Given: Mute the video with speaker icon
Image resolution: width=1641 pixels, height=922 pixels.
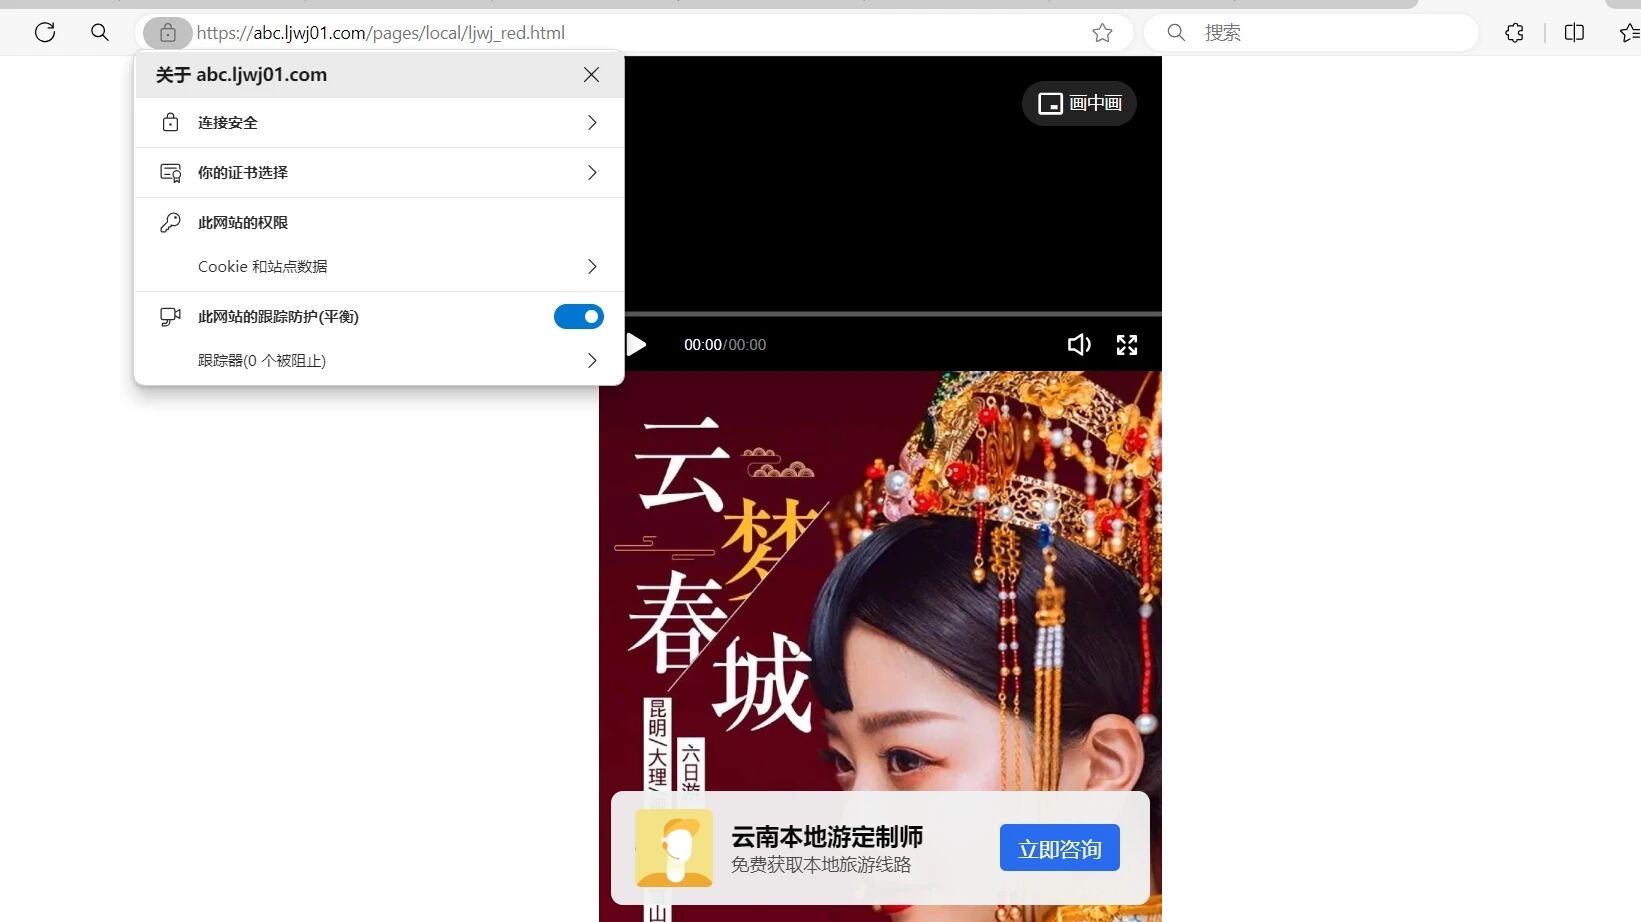Looking at the screenshot, I should (x=1079, y=345).
